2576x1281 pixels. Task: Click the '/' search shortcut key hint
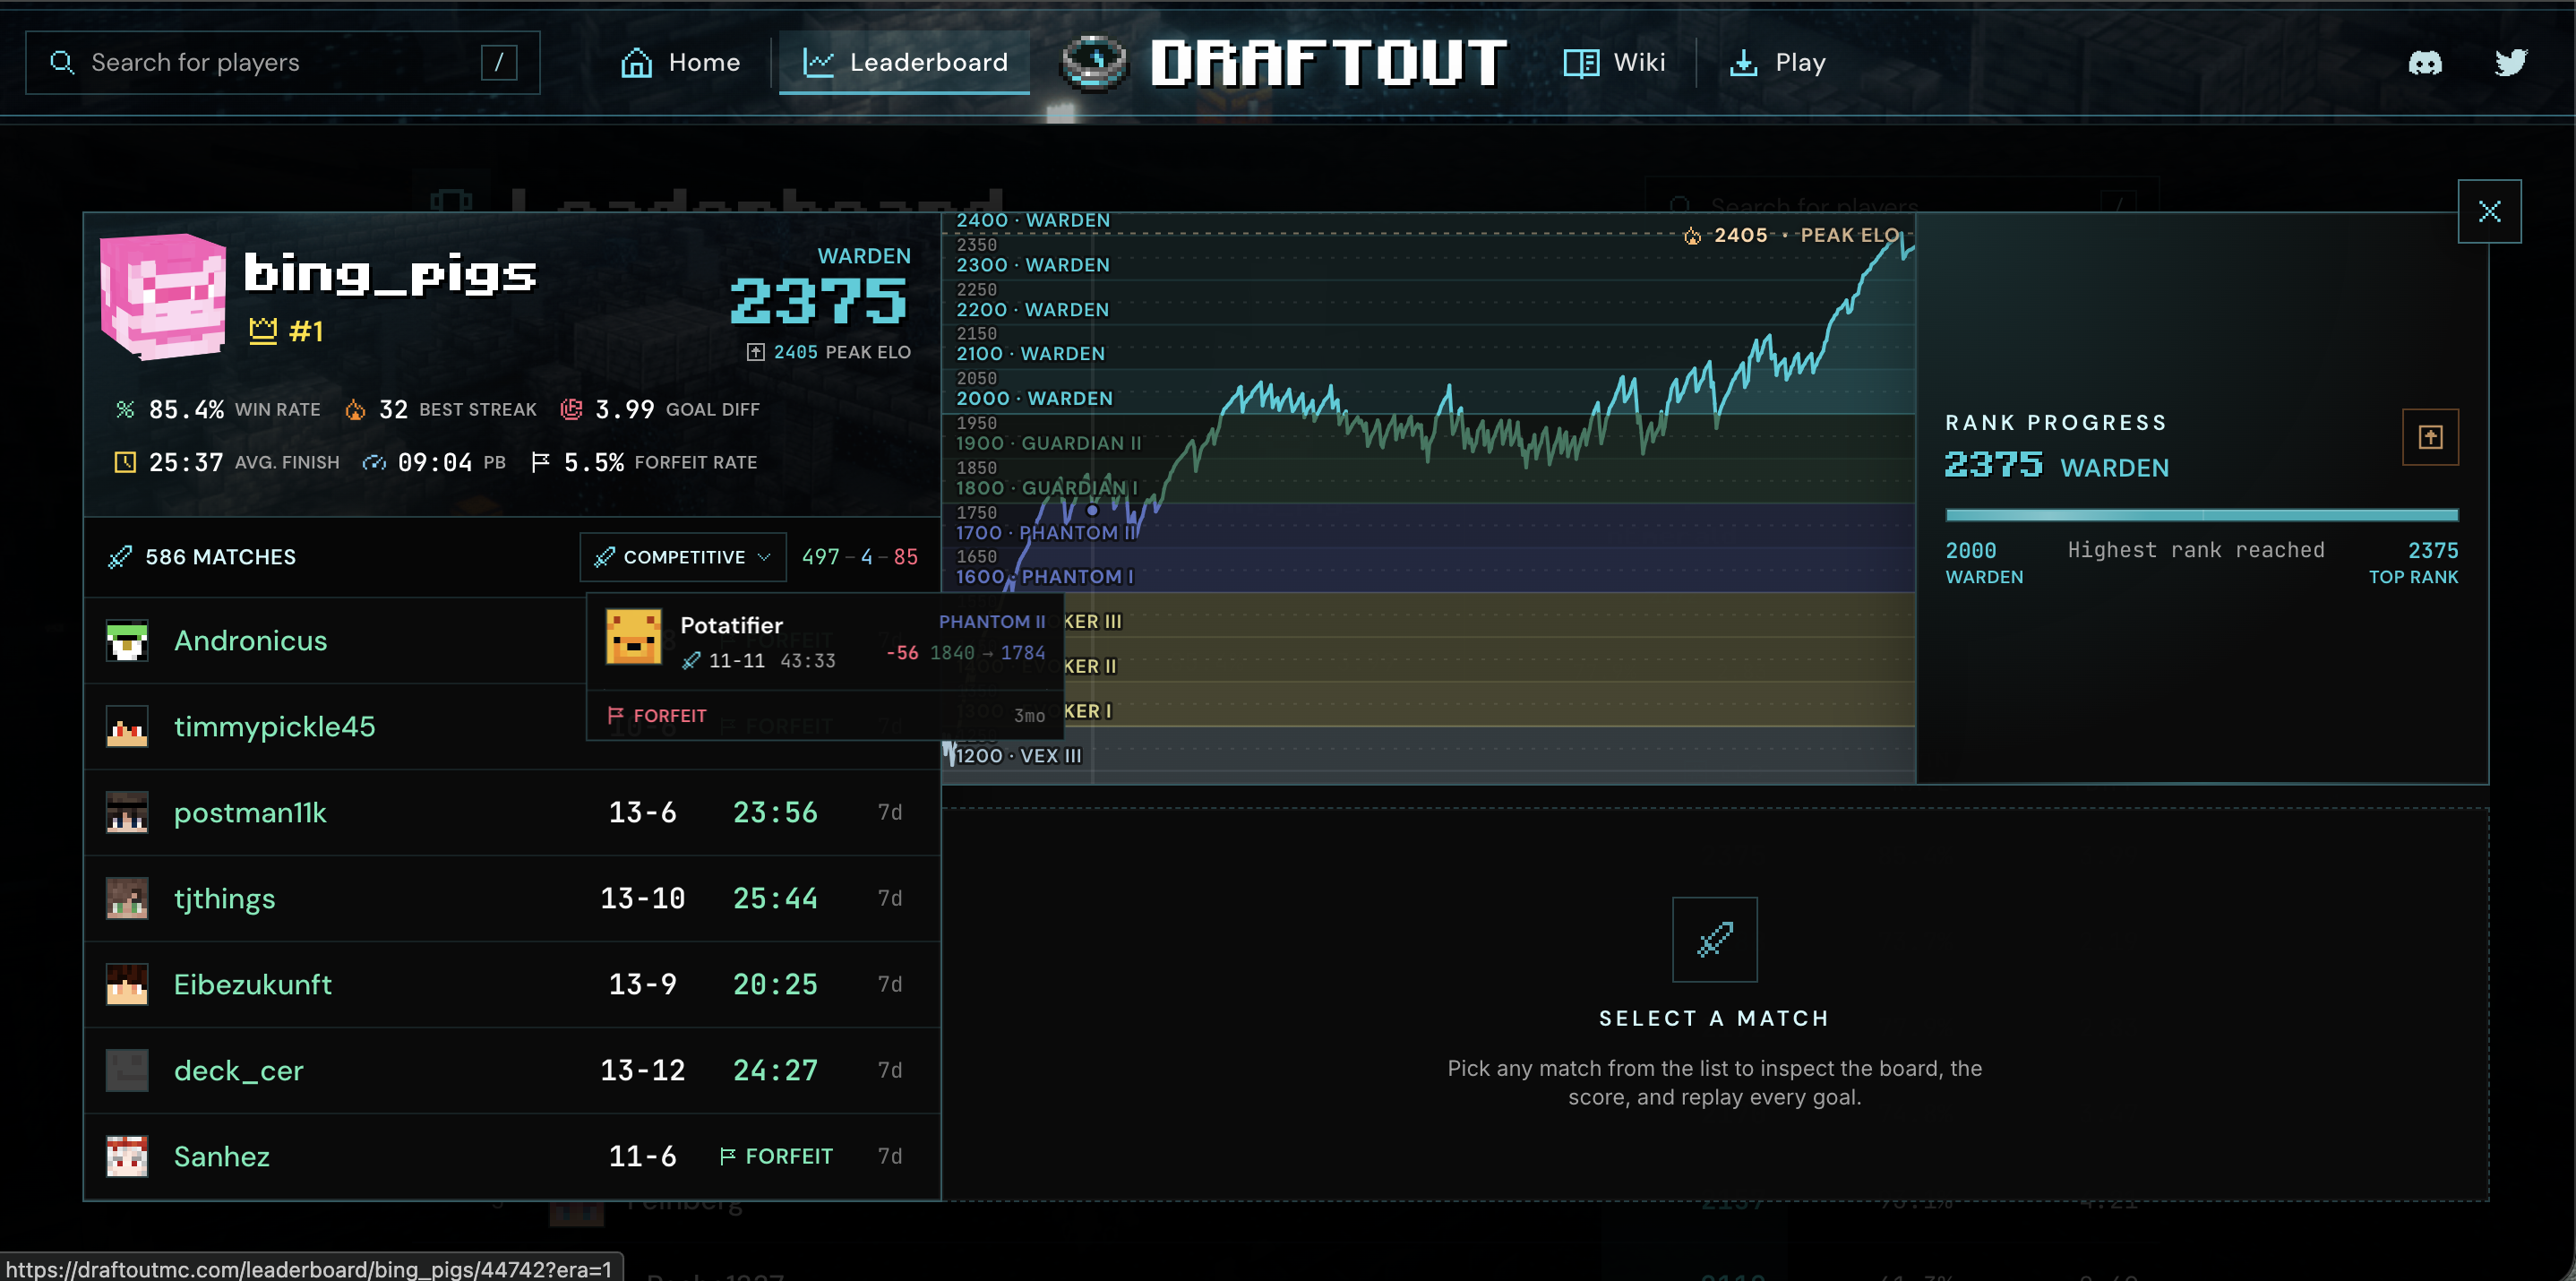(x=498, y=63)
